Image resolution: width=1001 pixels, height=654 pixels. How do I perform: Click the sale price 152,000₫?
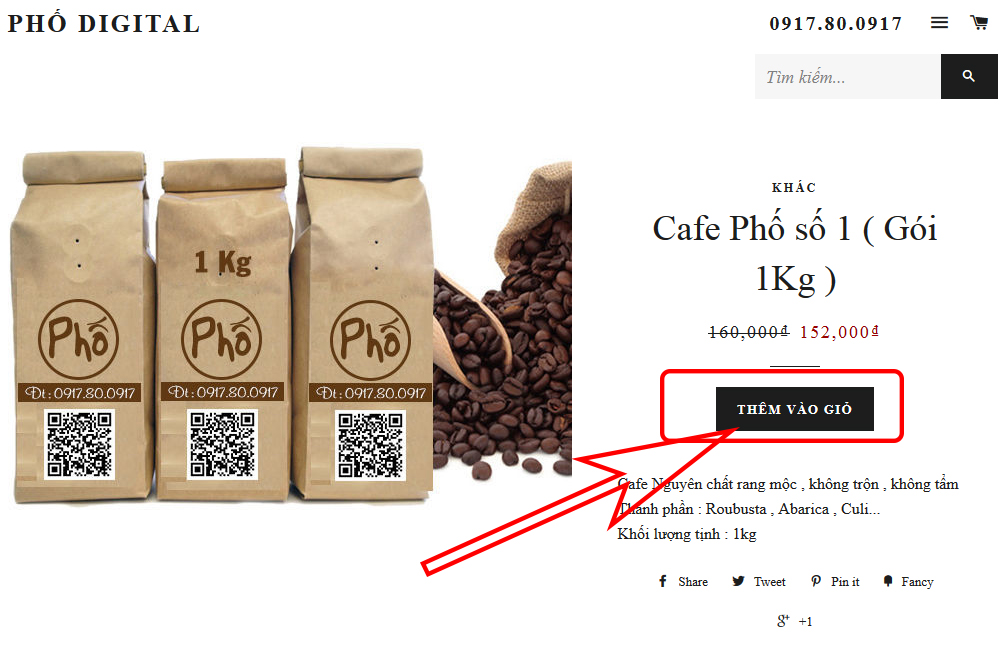click(839, 332)
